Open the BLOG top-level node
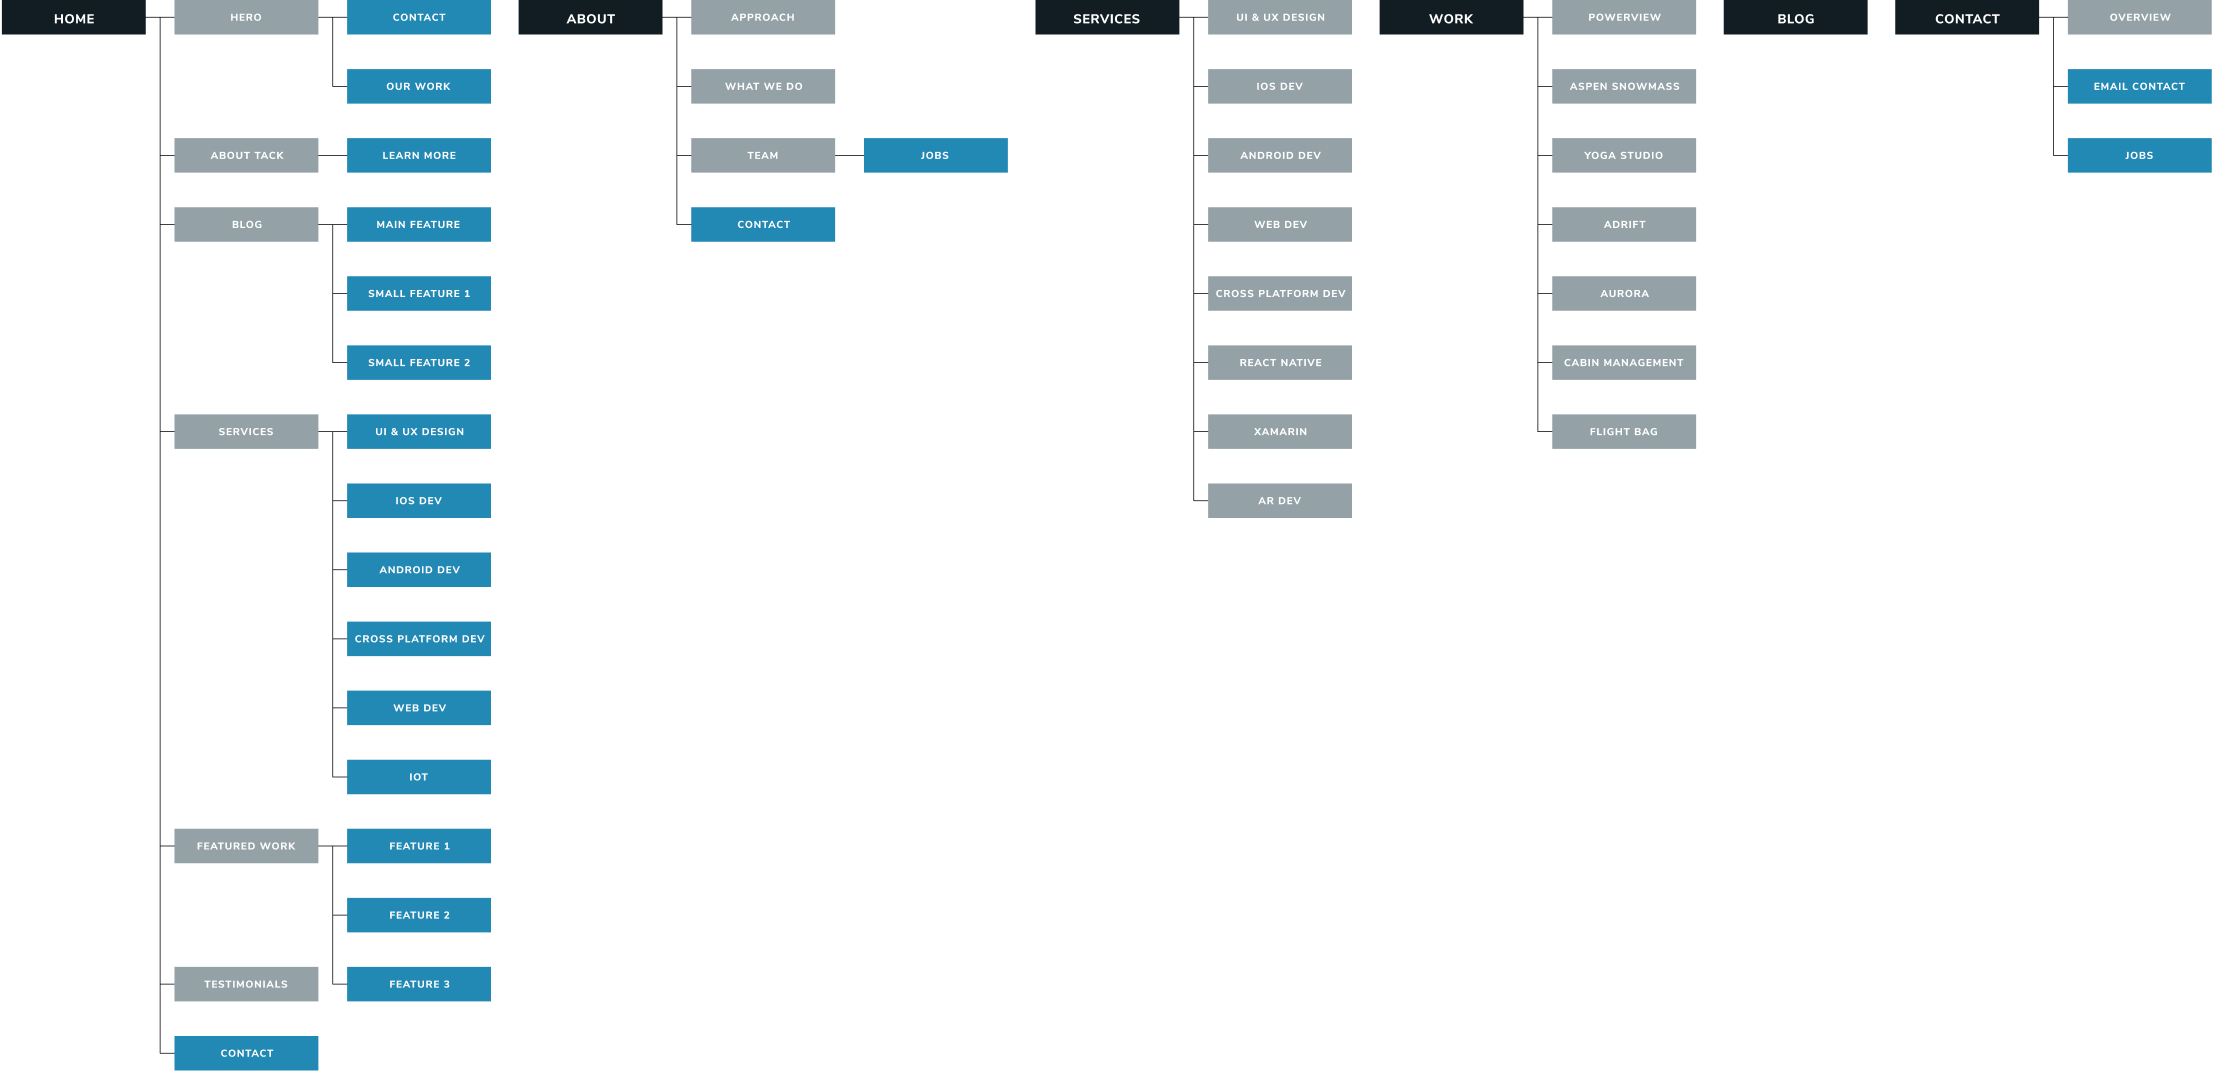 pyautogui.click(x=1794, y=17)
